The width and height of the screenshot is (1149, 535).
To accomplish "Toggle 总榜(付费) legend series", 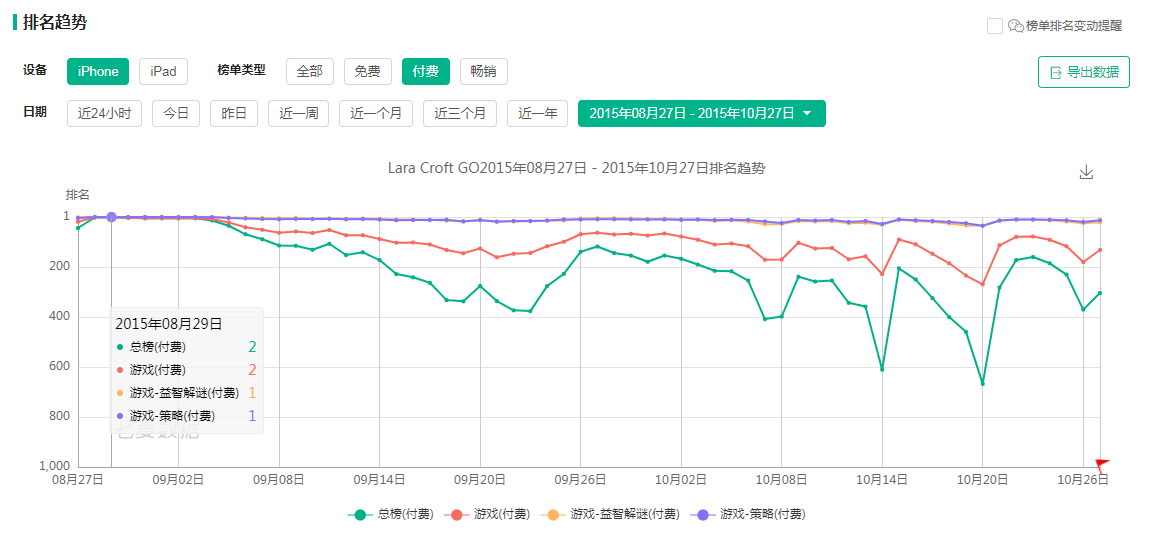I will (x=391, y=514).
